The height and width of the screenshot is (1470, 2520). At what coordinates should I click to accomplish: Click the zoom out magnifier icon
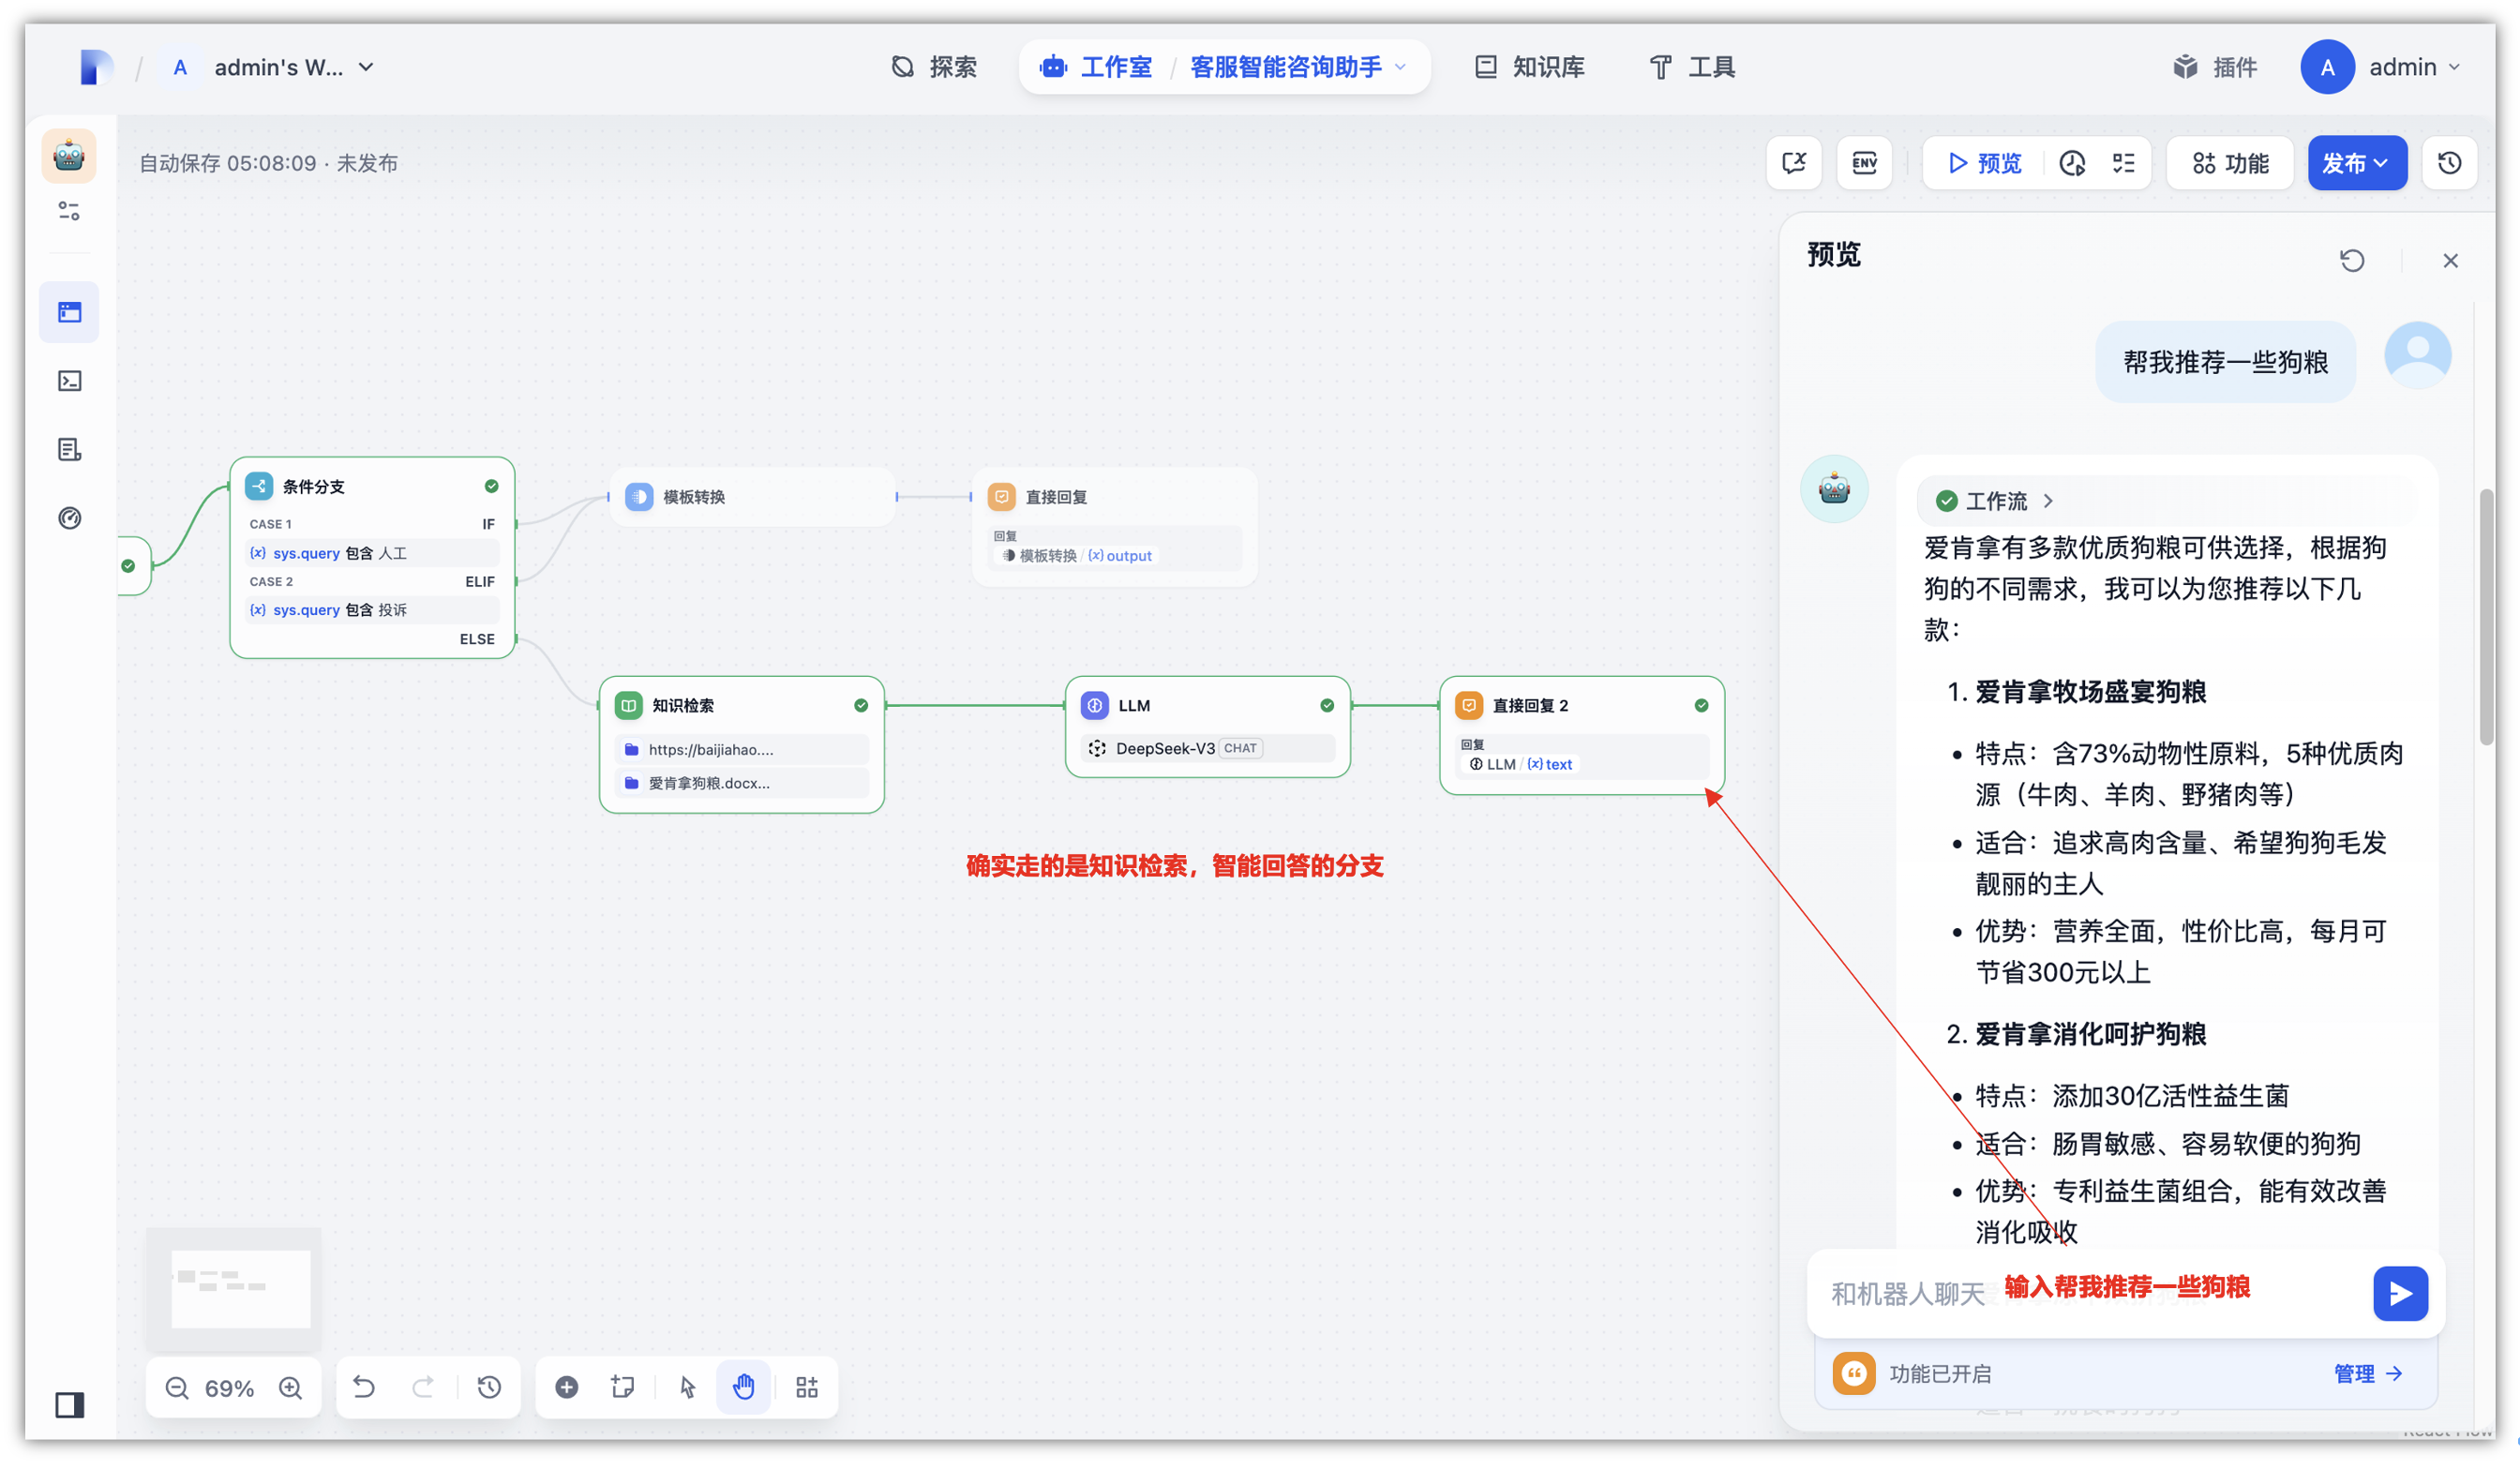click(x=177, y=1388)
